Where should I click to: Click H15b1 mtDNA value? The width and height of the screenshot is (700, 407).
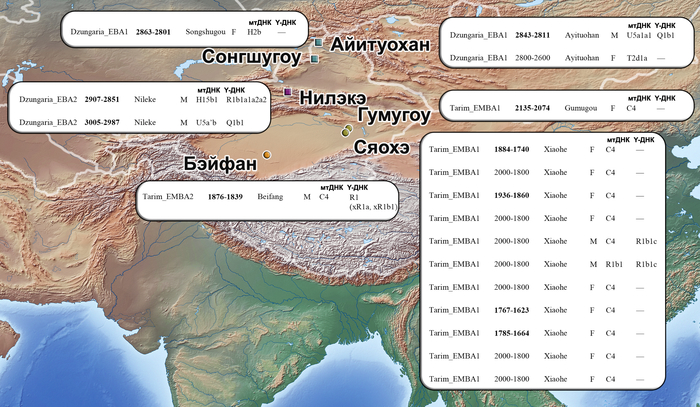pos(207,100)
